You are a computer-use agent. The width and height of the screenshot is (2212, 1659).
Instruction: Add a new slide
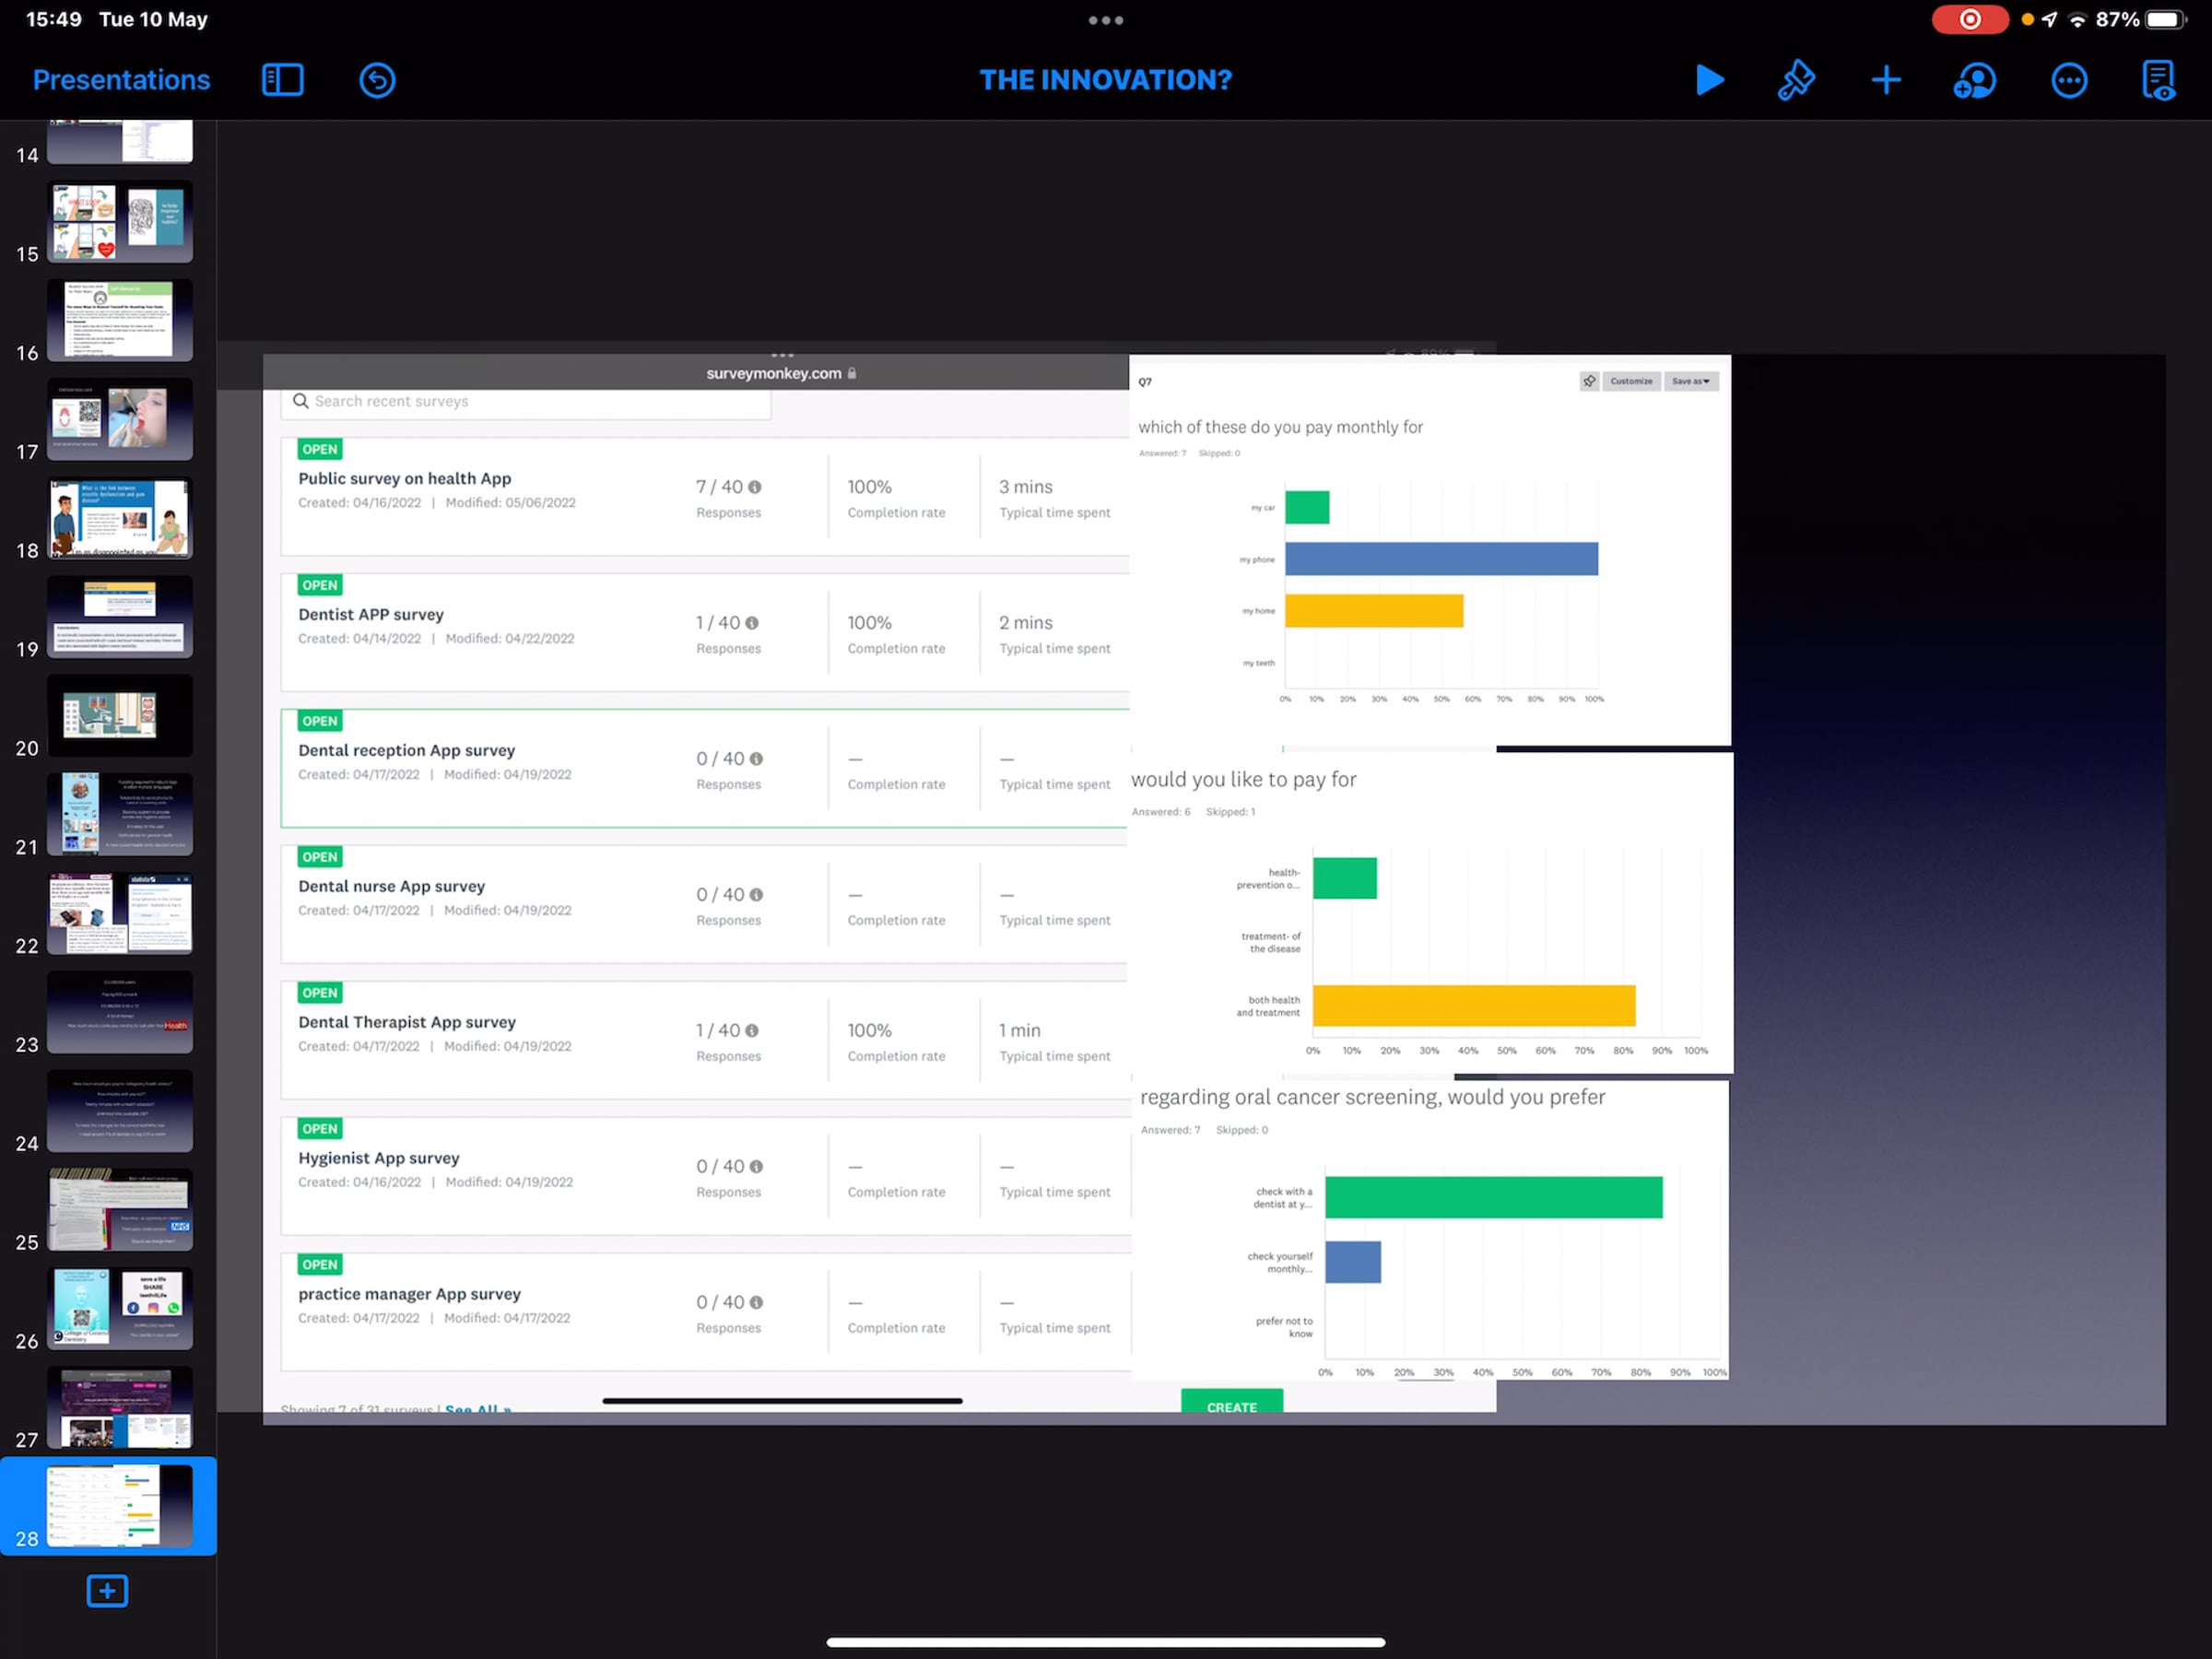pyautogui.click(x=107, y=1591)
